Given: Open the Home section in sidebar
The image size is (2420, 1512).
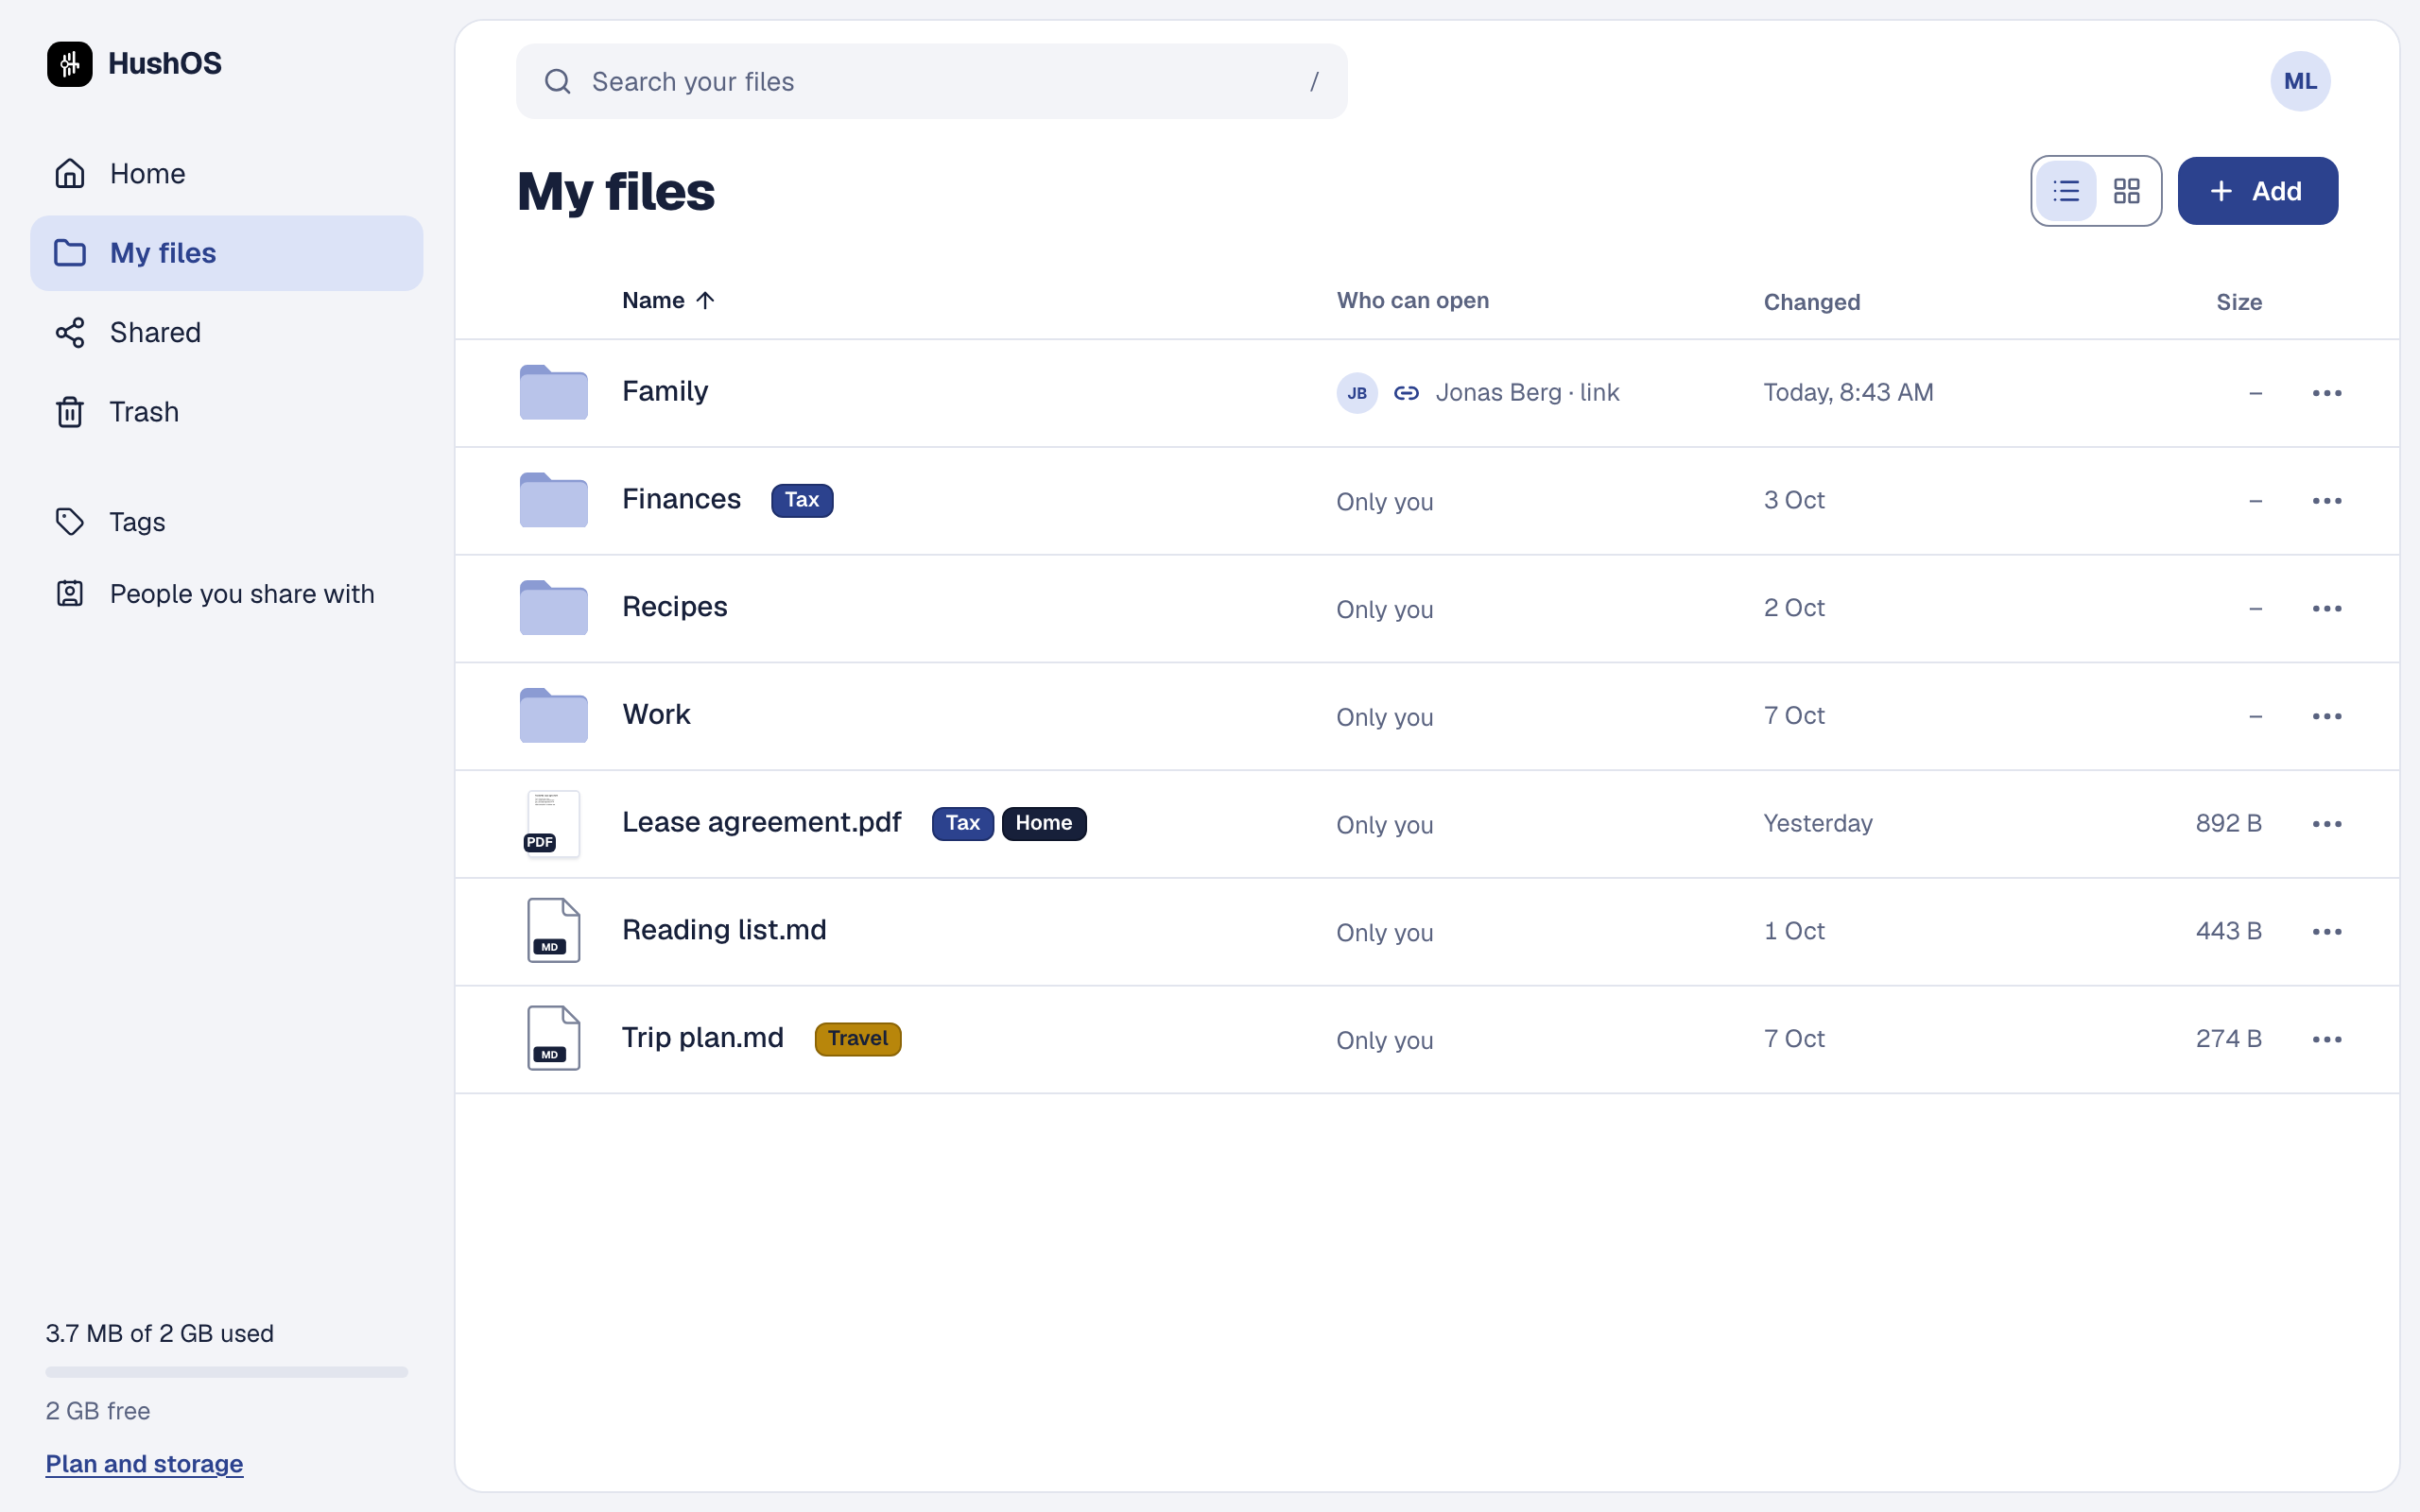Looking at the screenshot, I should [x=226, y=174].
